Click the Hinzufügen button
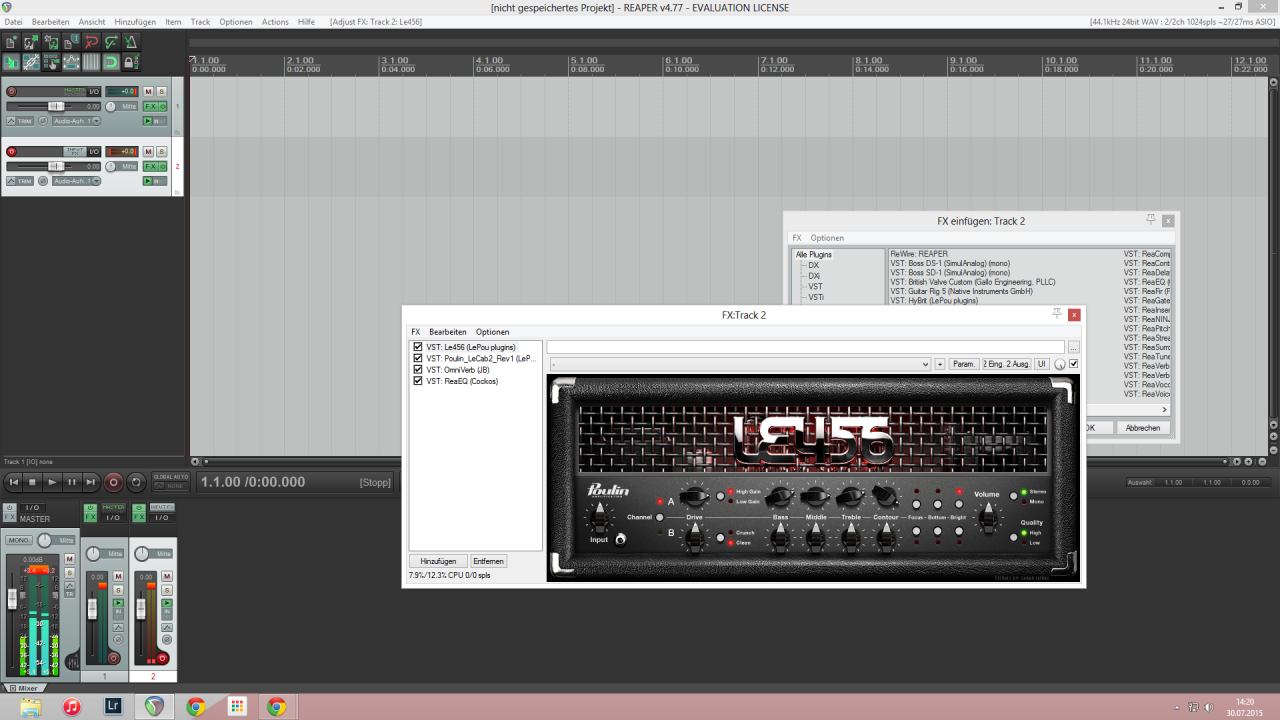The height and width of the screenshot is (720, 1280). point(438,561)
